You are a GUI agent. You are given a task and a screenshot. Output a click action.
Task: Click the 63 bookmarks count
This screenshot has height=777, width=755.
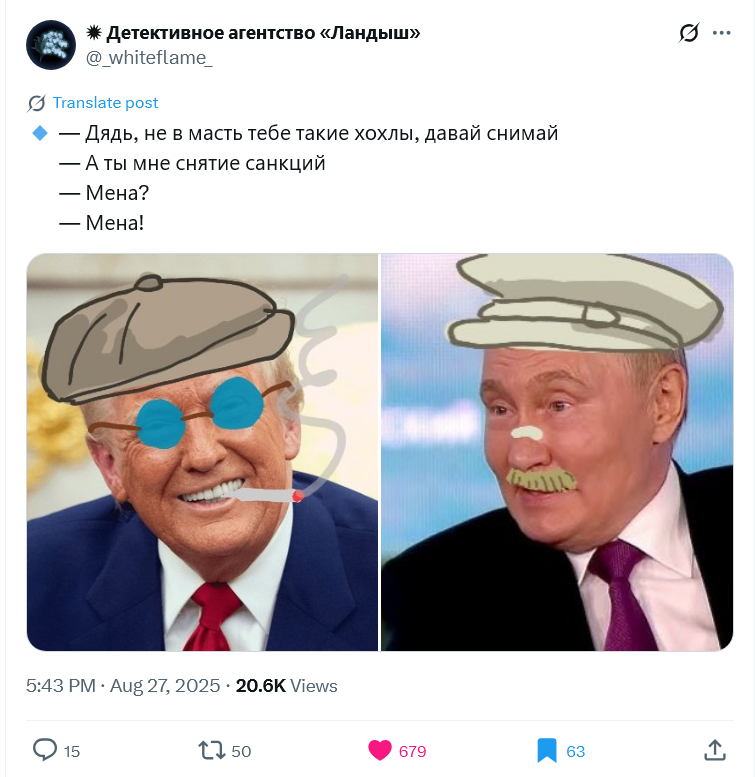[x=576, y=751]
